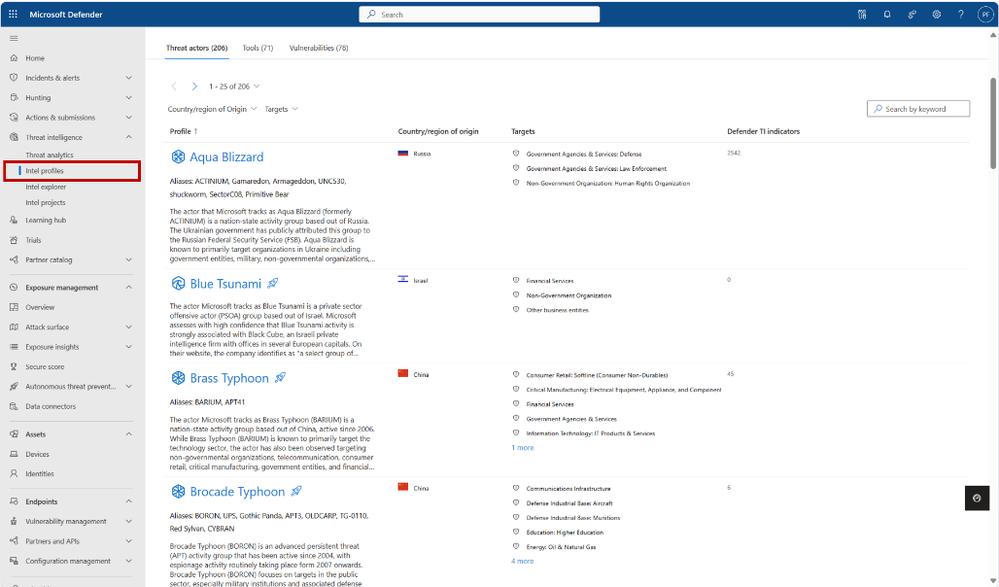Click the Secure score trophy icon
Viewport: 999px width, 587px height.
pyautogui.click(x=14, y=366)
